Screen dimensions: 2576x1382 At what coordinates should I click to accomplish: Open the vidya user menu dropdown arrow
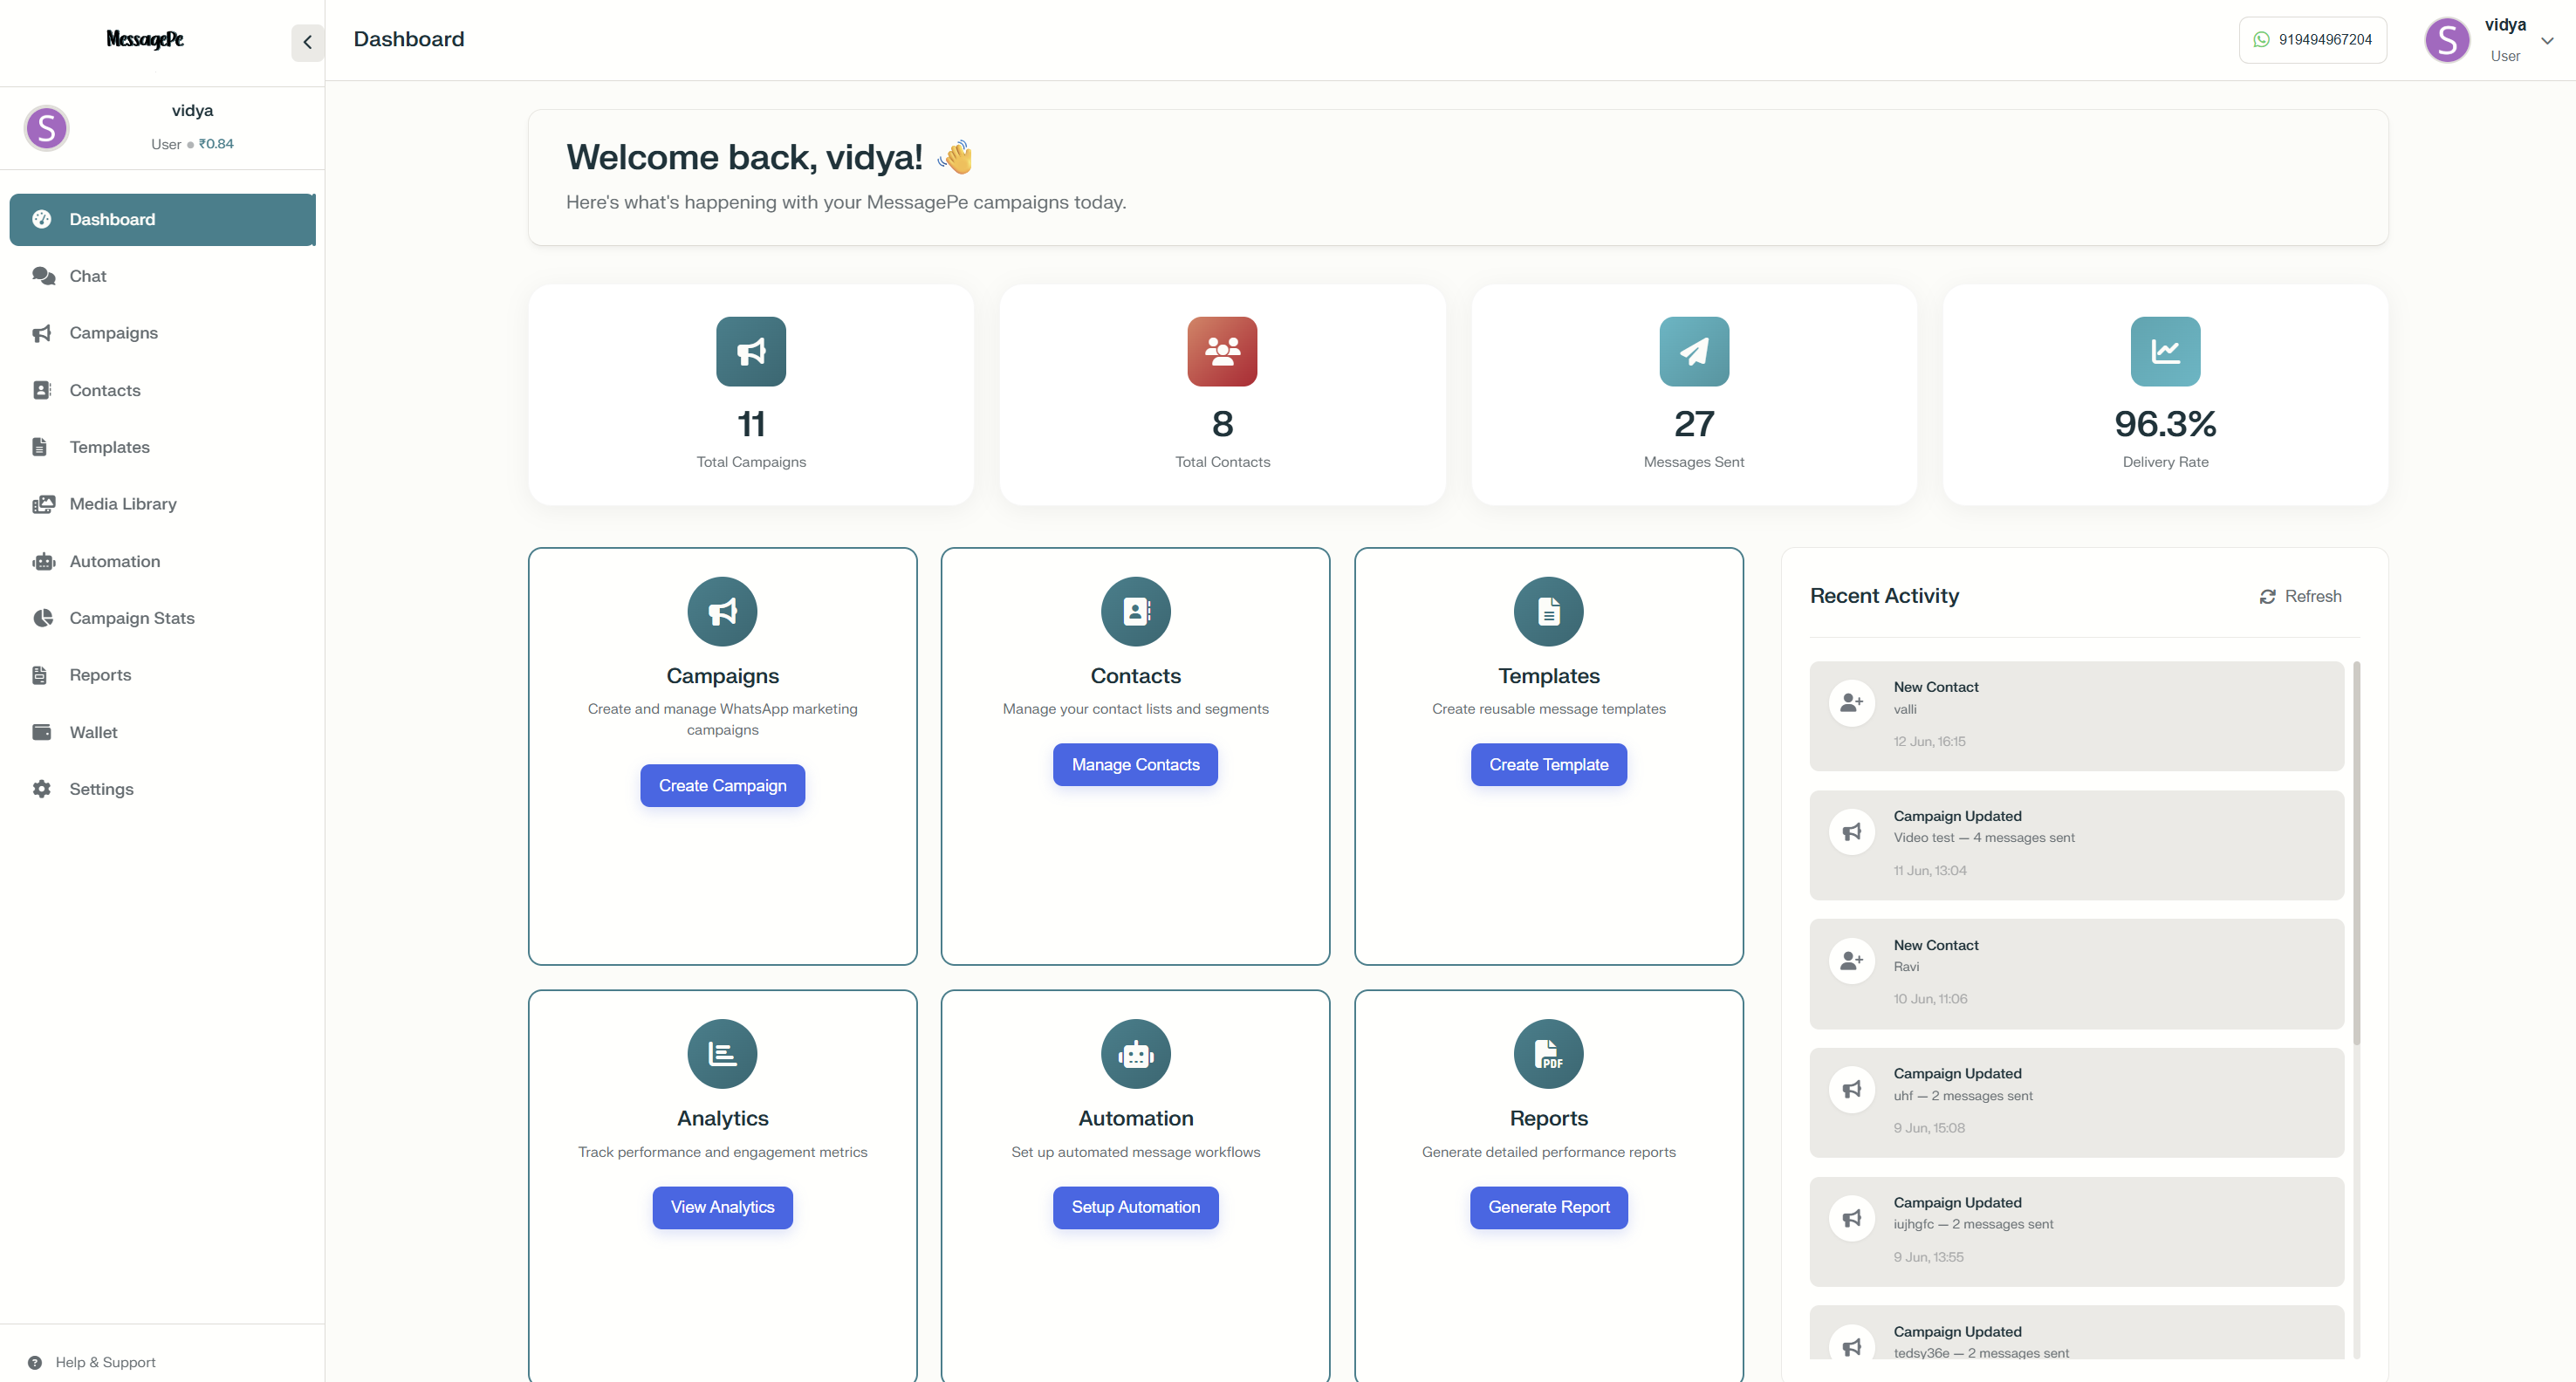click(x=2547, y=41)
